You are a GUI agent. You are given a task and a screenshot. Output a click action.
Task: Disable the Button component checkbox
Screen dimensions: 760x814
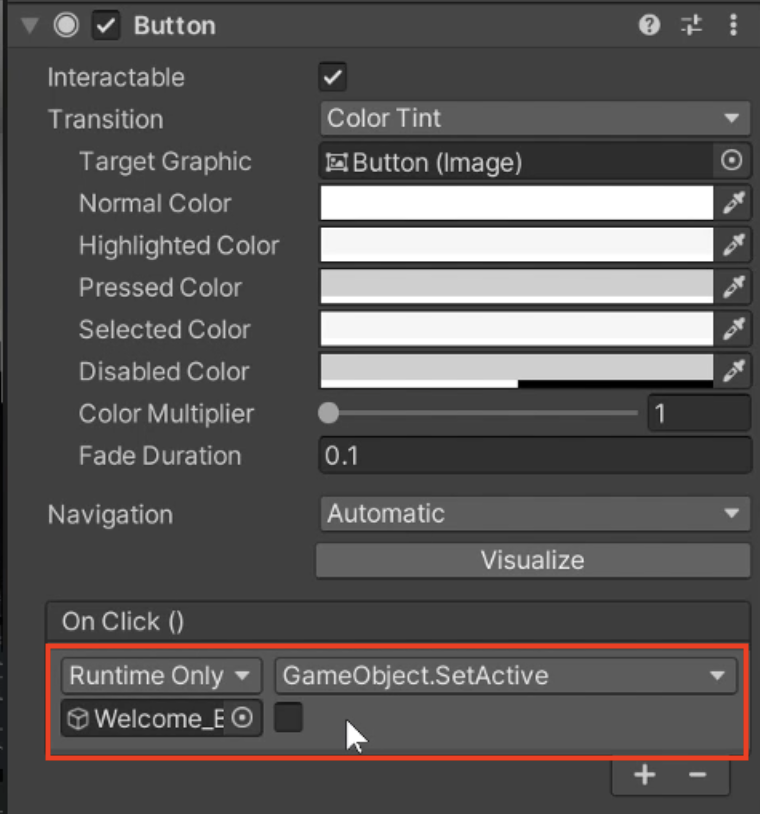(105, 26)
